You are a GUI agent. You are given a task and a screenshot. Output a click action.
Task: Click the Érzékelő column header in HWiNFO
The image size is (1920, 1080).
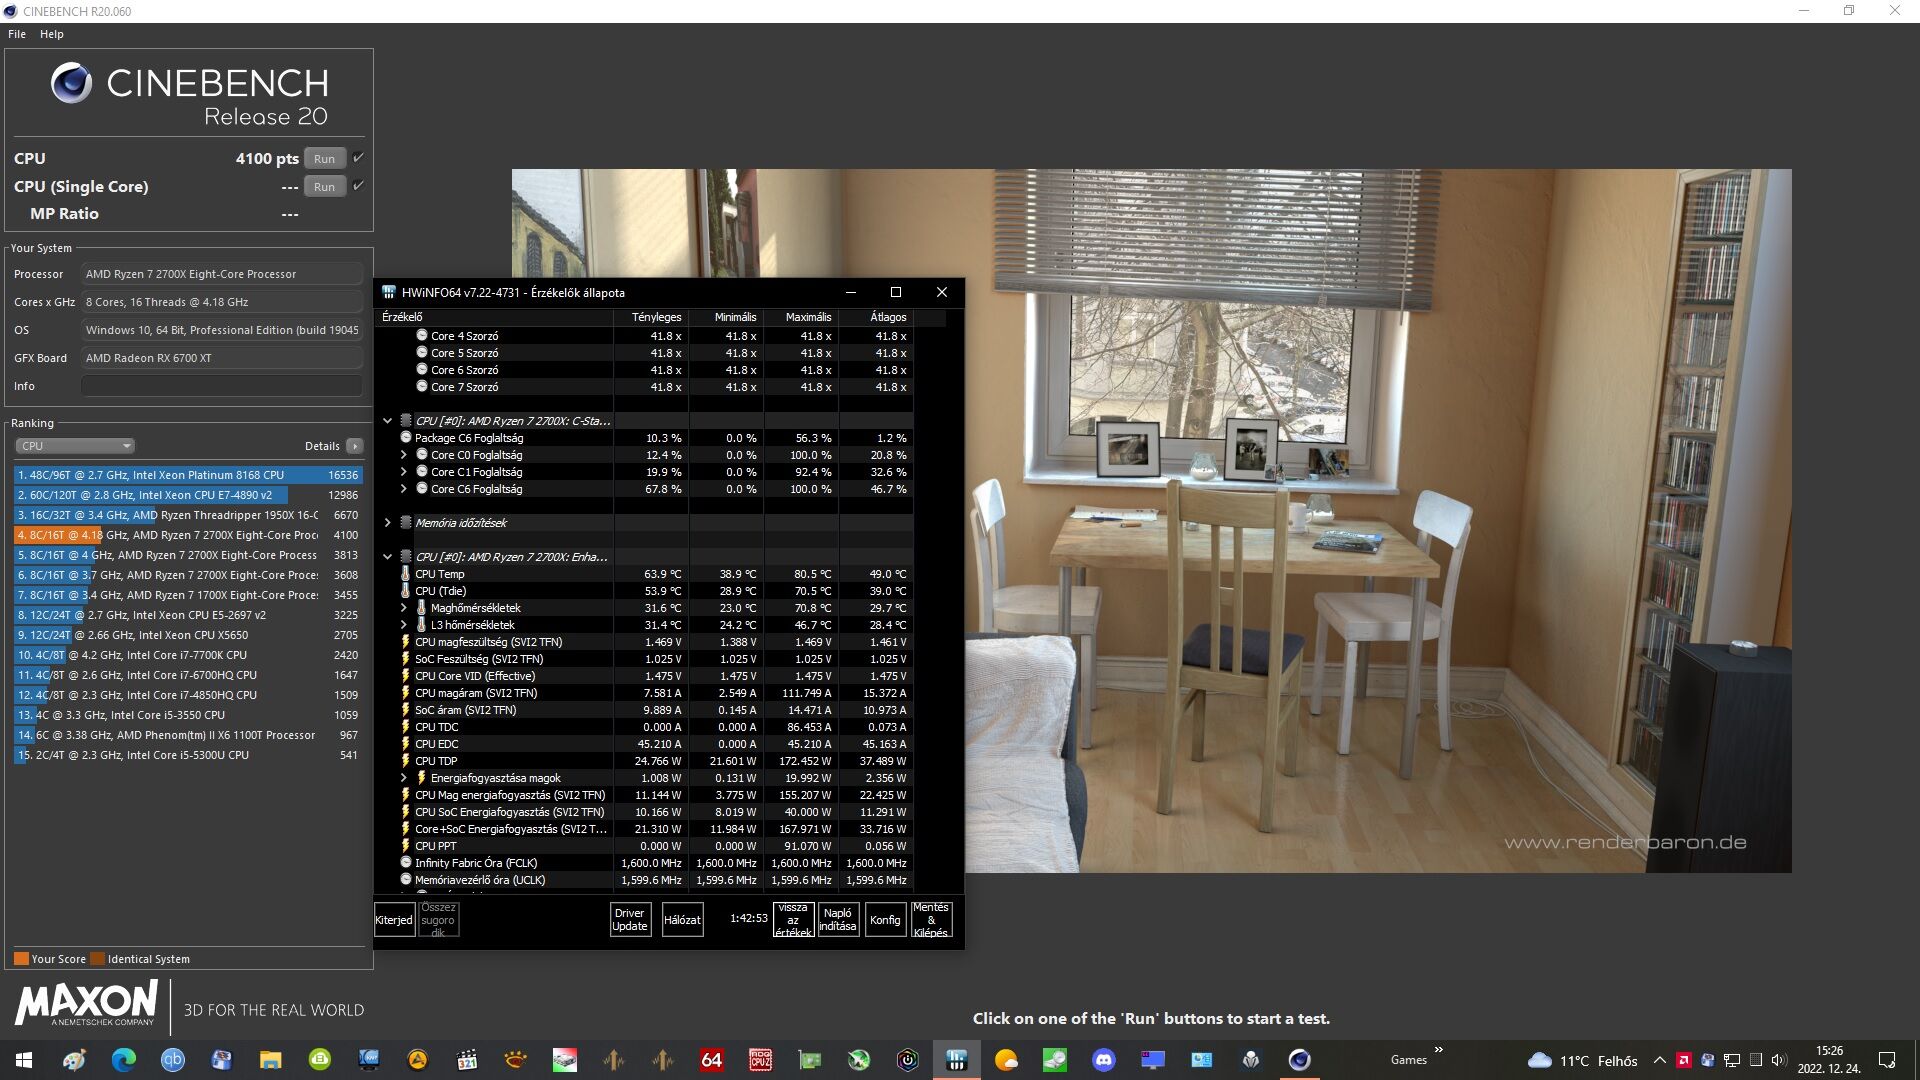tap(495, 317)
